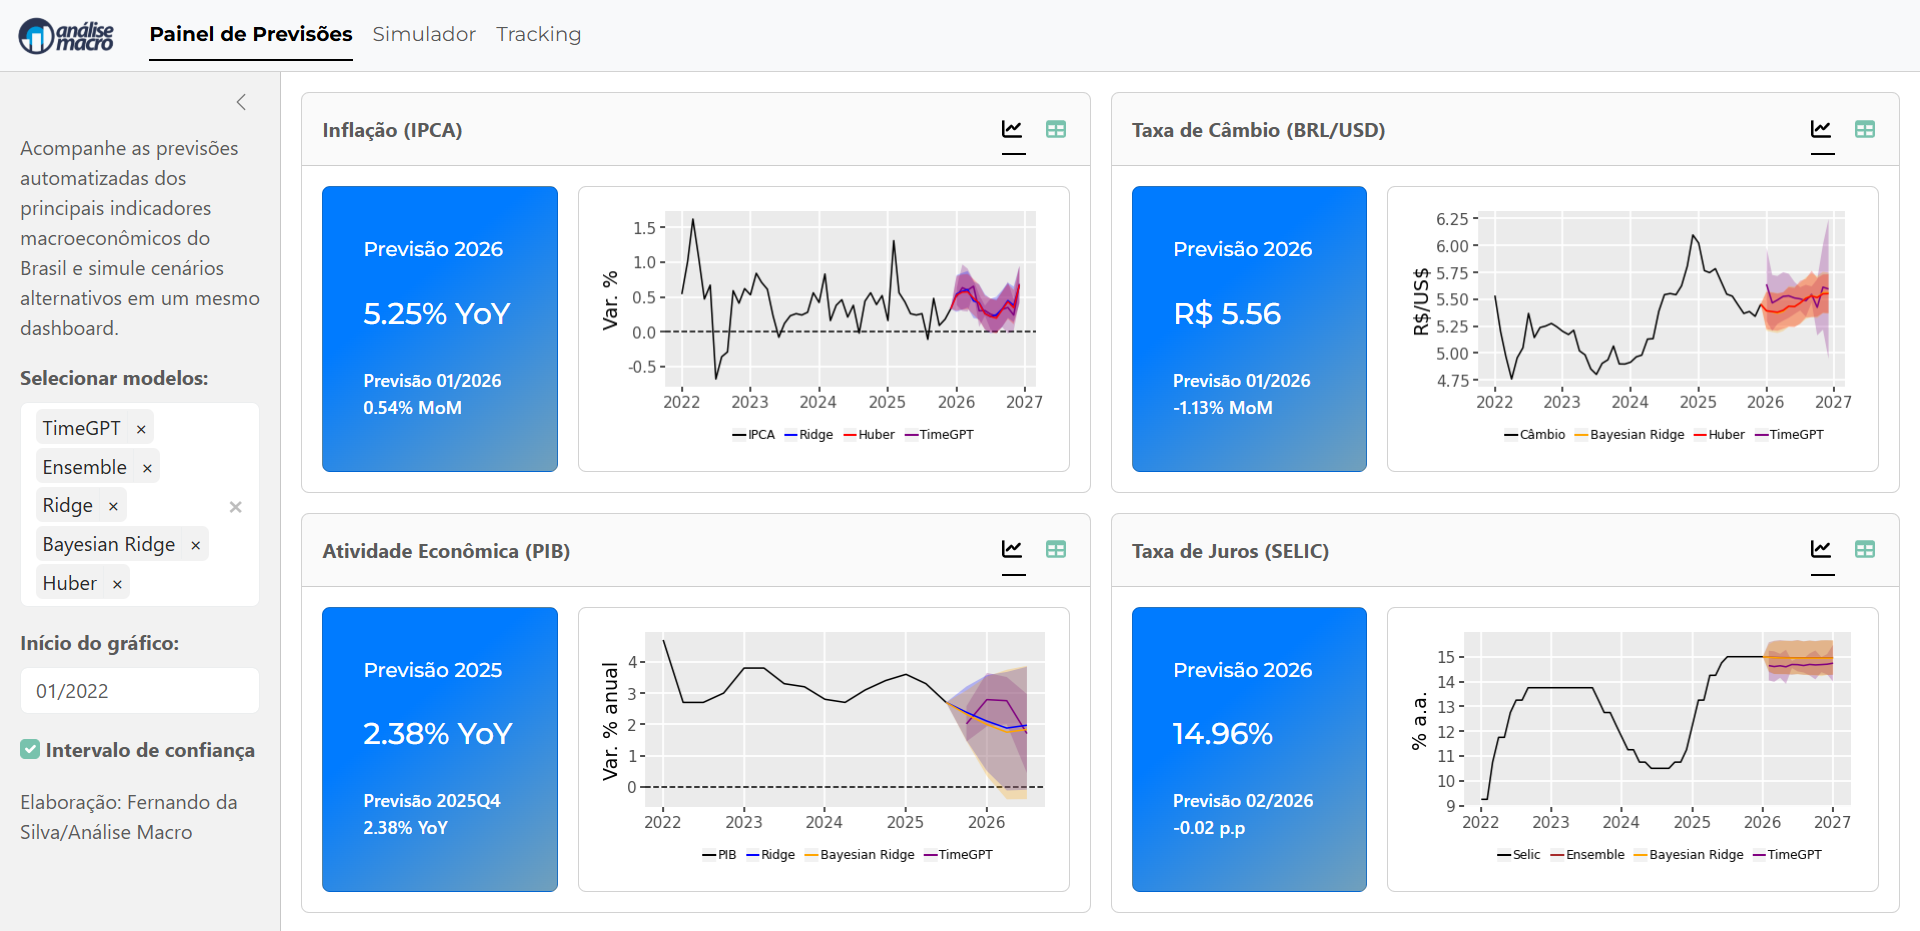Show the Taxa de Juros (SELIC) chart
Screen dimensions: 1920x931
pyautogui.click(x=1821, y=550)
